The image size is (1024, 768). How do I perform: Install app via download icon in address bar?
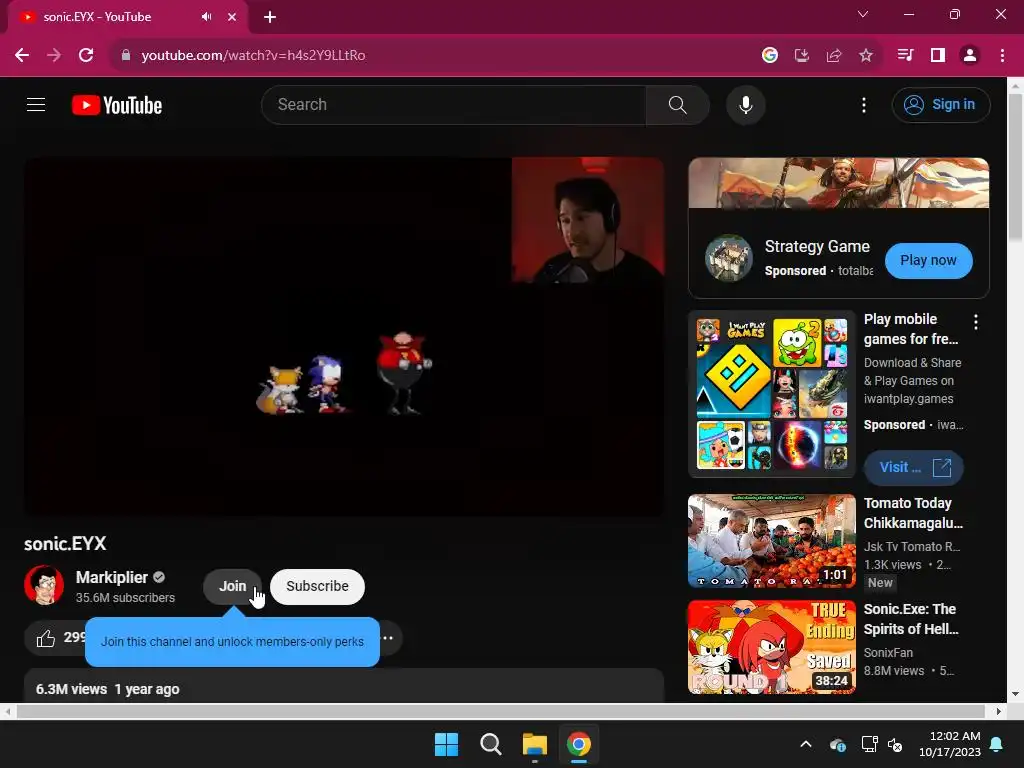[x=801, y=56]
